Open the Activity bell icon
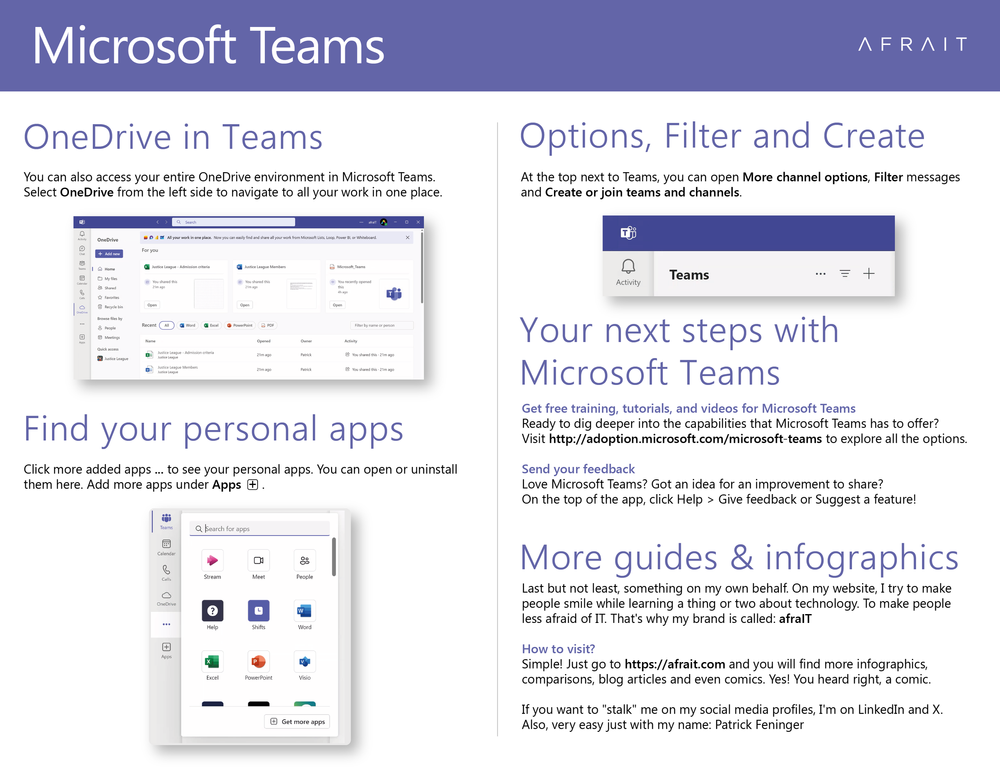This screenshot has height=773, width=1000. tap(628, 268)
